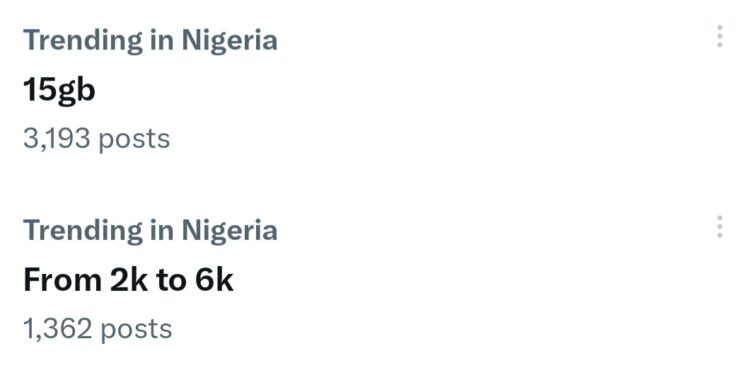This screenshot has width=750, height=375.
Task: Select the 3,193 posts count
Action: [97, 138]
